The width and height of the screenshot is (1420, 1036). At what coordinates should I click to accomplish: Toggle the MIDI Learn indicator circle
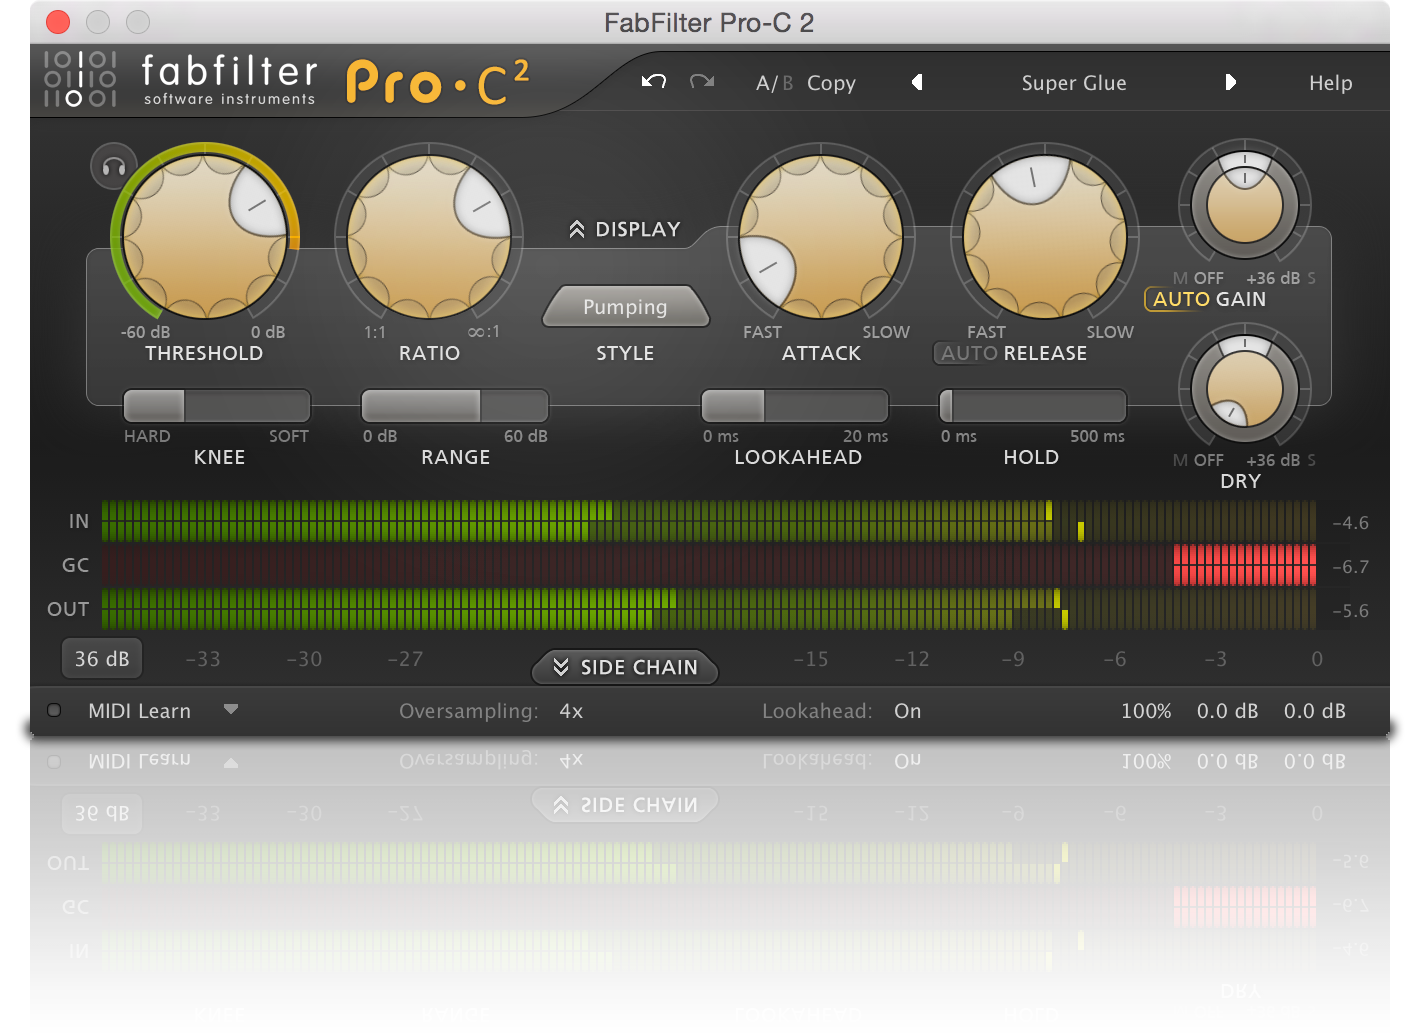pyautogui.click(x=54, y=710)
